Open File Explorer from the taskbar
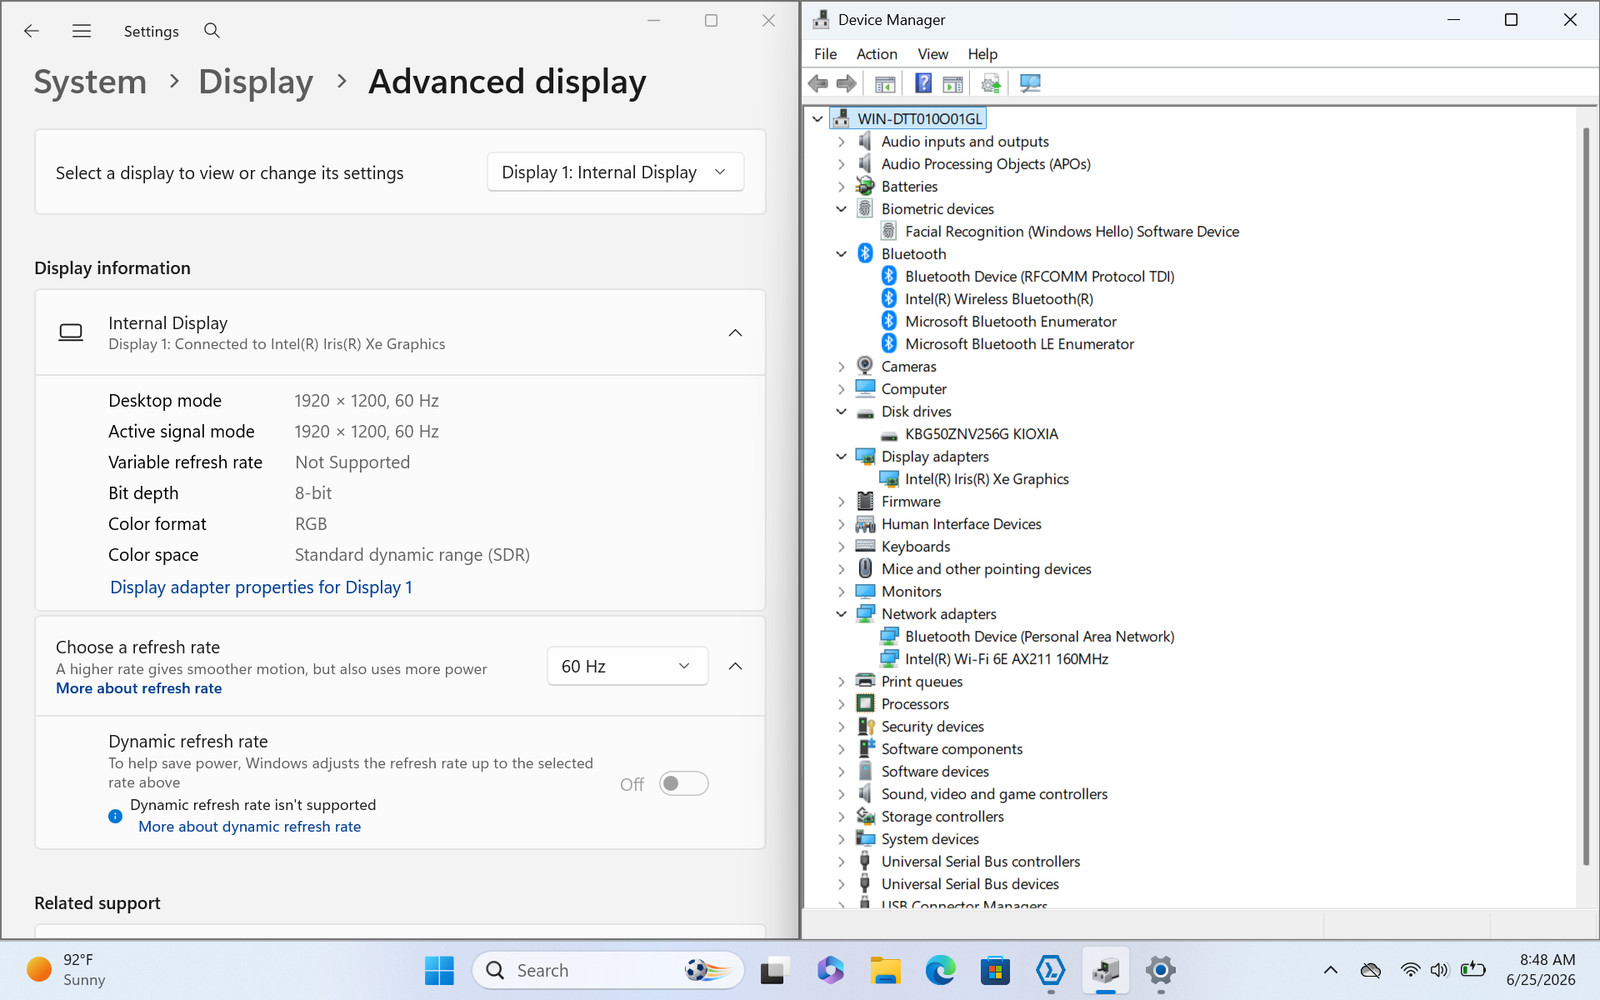Screen dimensions: 1600x1000 coord(885,970)
